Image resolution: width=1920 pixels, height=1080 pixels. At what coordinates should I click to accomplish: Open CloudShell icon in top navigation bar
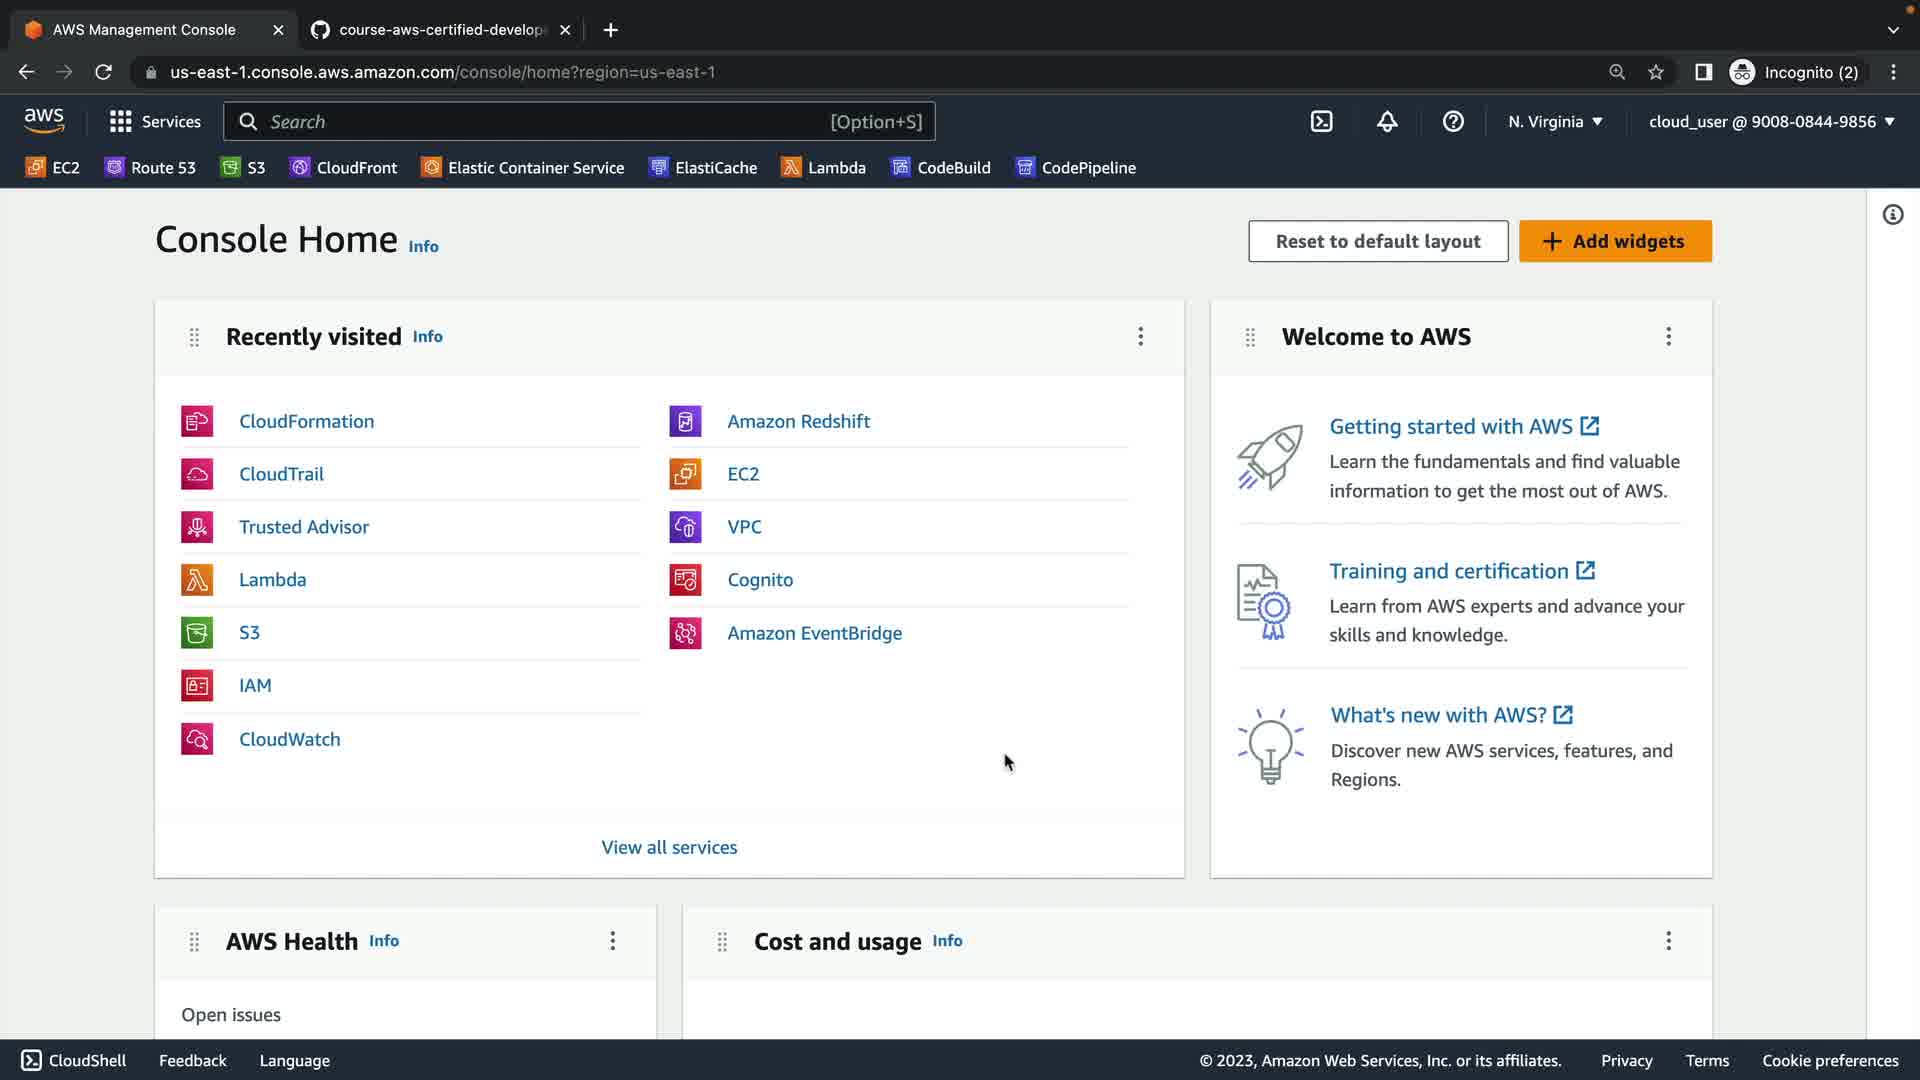pos(1321,122)
